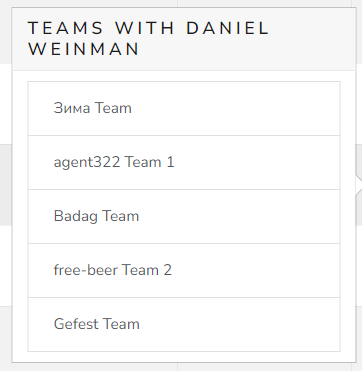Click the word DANIEL in the title
The image size is (362, 371).
227,28
